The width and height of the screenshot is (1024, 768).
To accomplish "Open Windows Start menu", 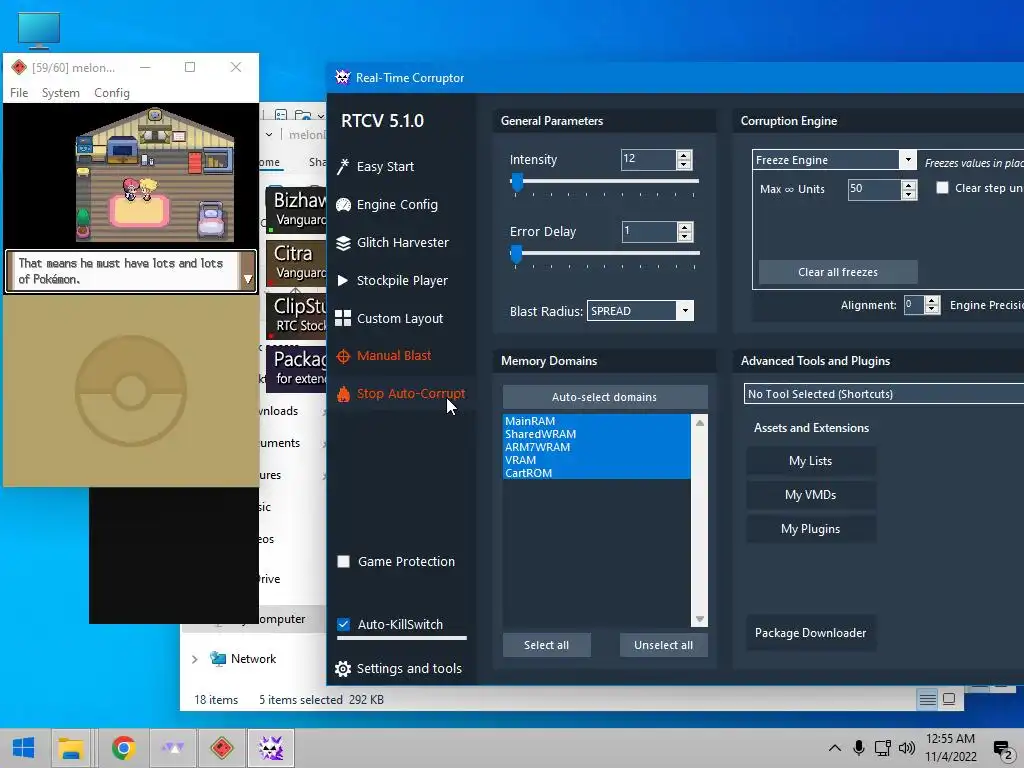I will [x=24, y=748].
